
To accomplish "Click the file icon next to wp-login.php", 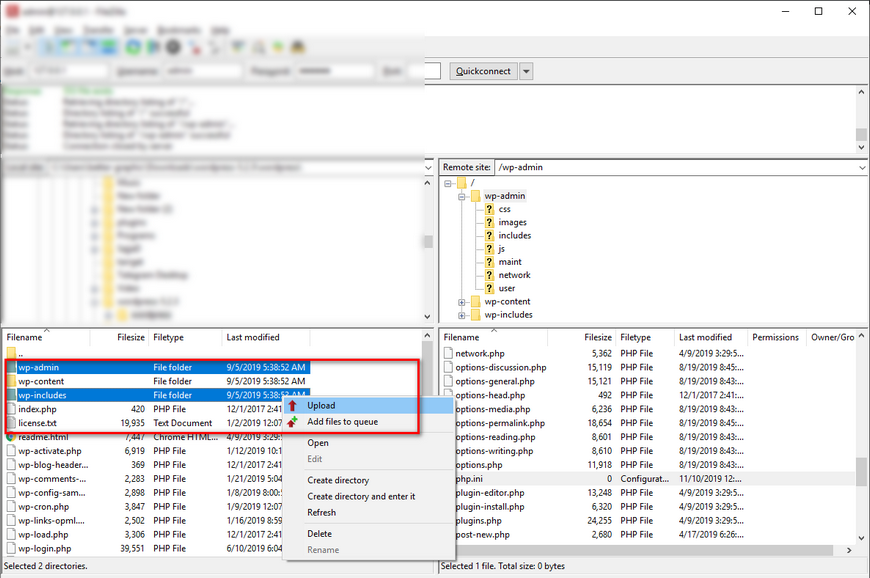I will click(x=11, y=549).
